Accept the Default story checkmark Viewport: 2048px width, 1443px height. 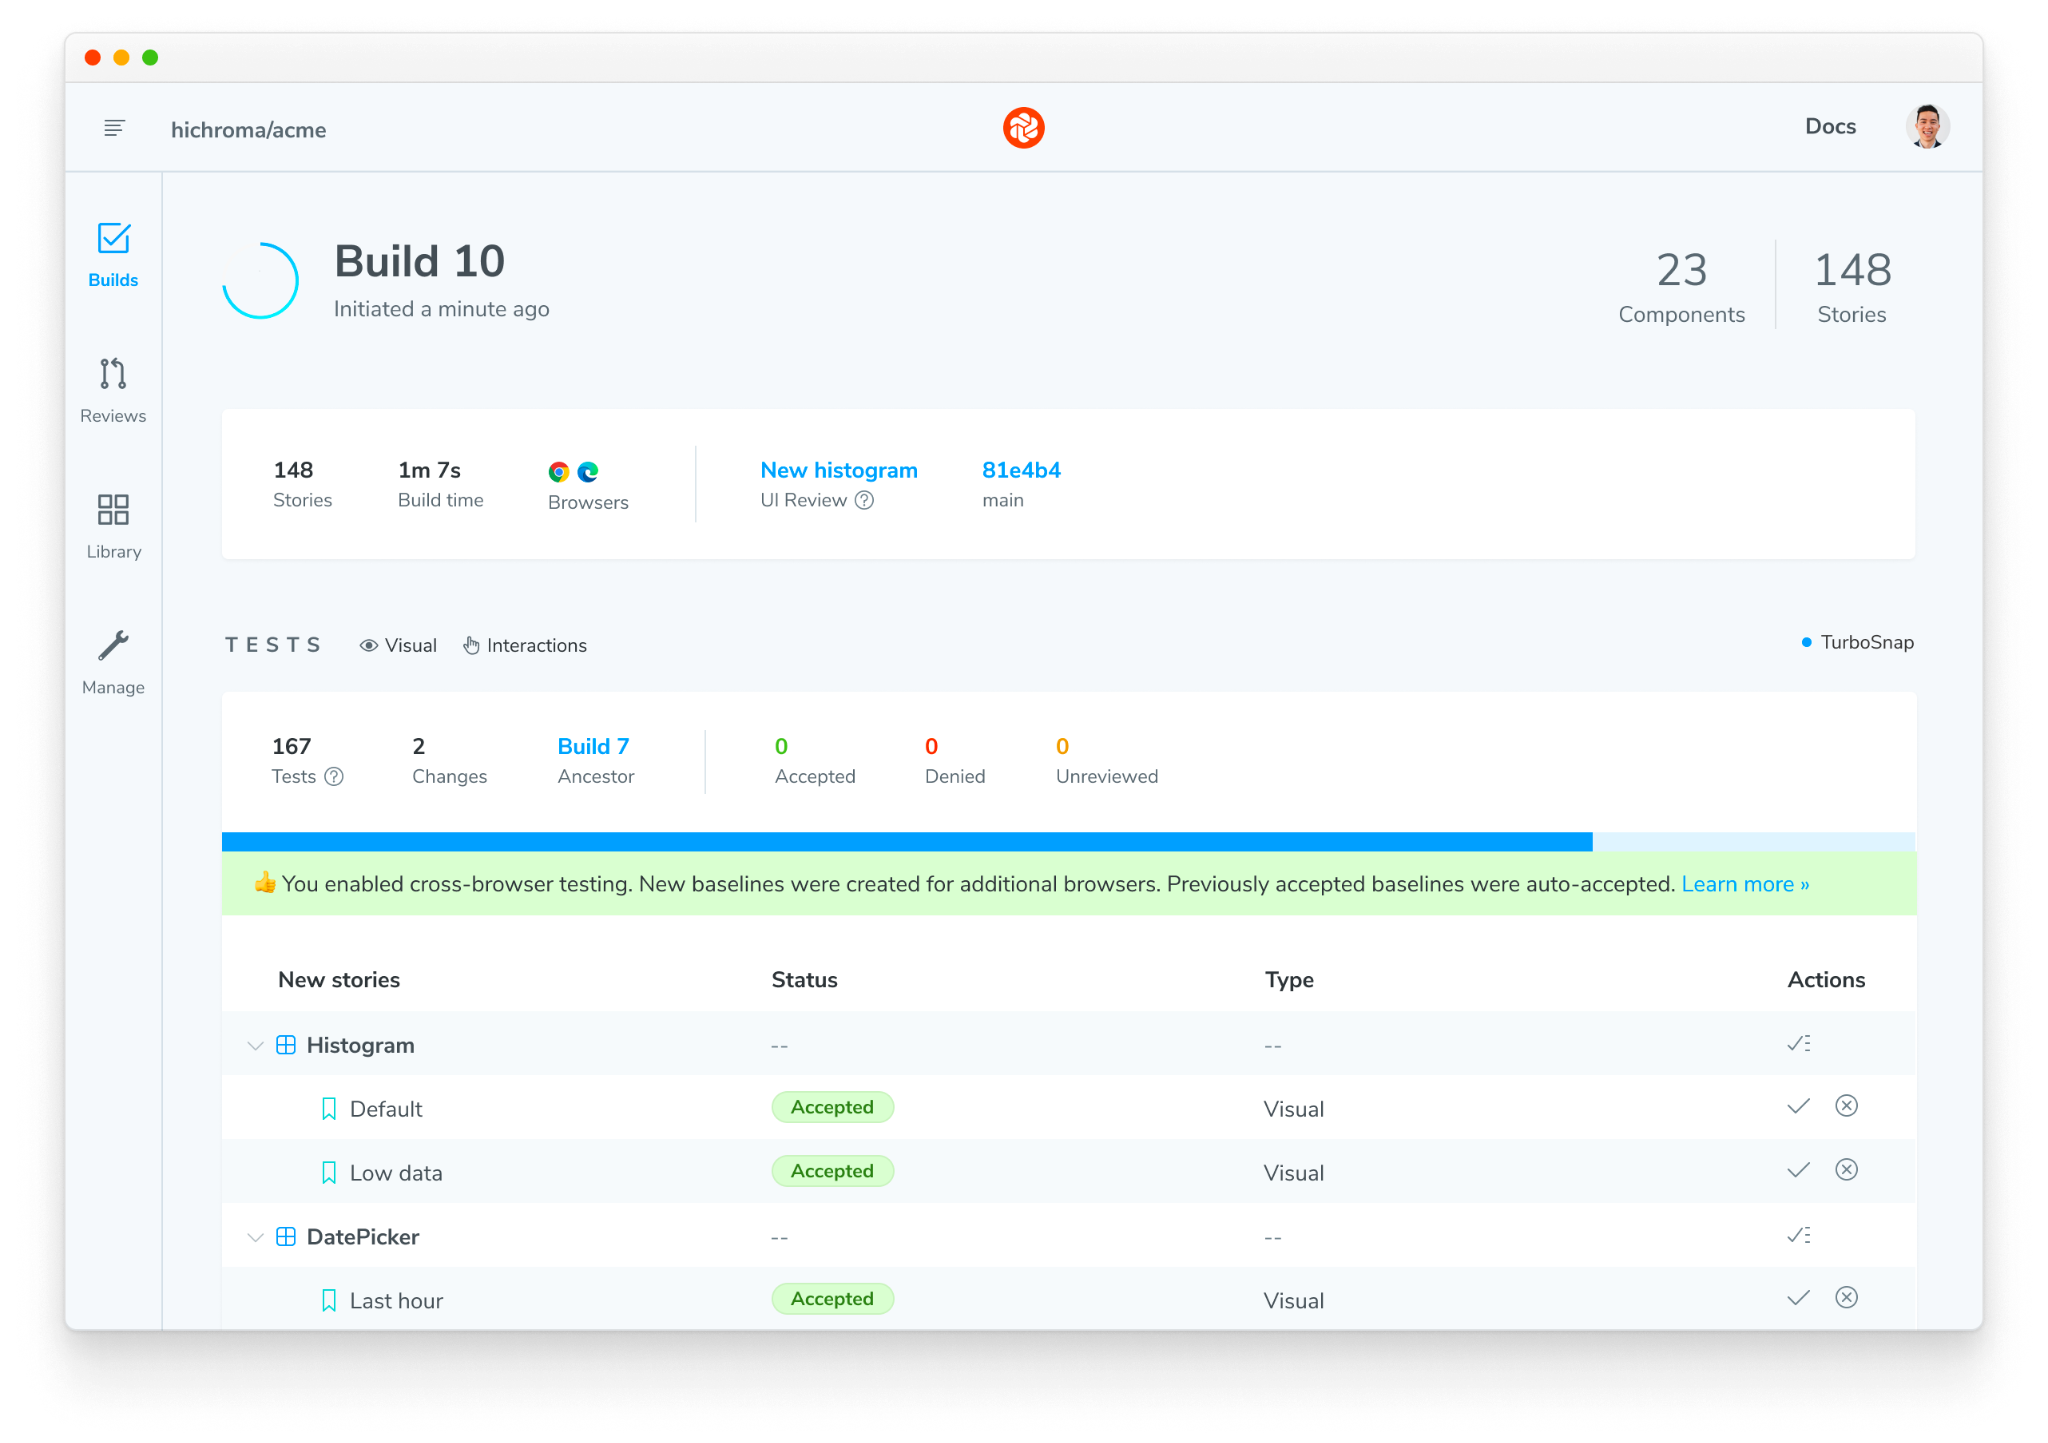1798,1106
